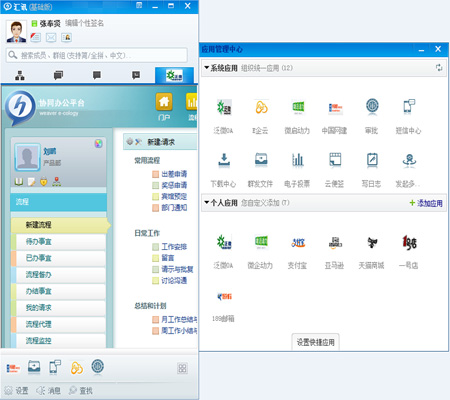
Task: Click the padlock icon on the user card
Action: click(44, 182)
